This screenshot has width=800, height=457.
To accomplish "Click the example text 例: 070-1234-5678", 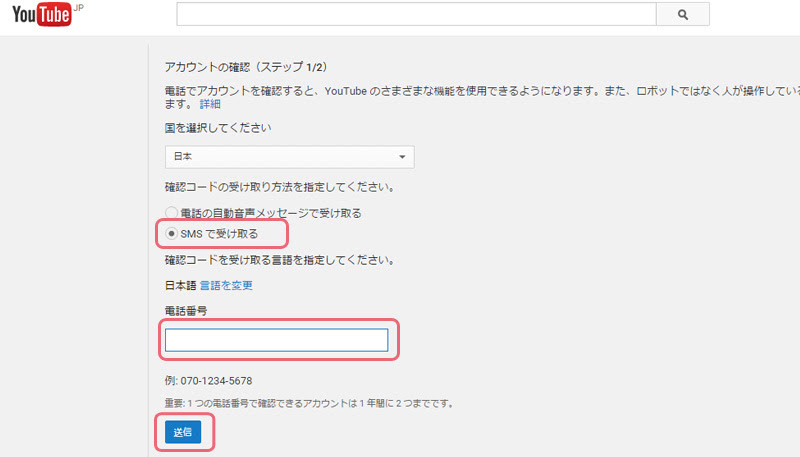I will click(208, 381).
